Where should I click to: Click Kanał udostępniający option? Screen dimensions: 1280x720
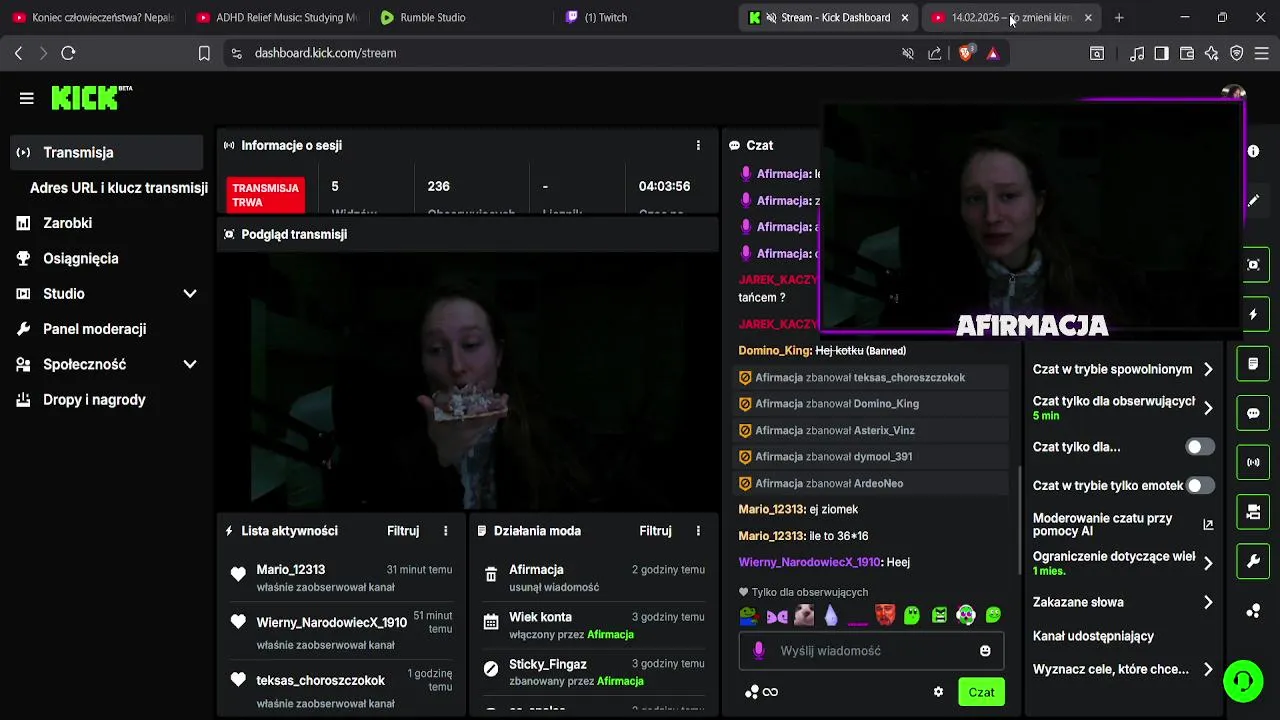[x=1093, y=636]
